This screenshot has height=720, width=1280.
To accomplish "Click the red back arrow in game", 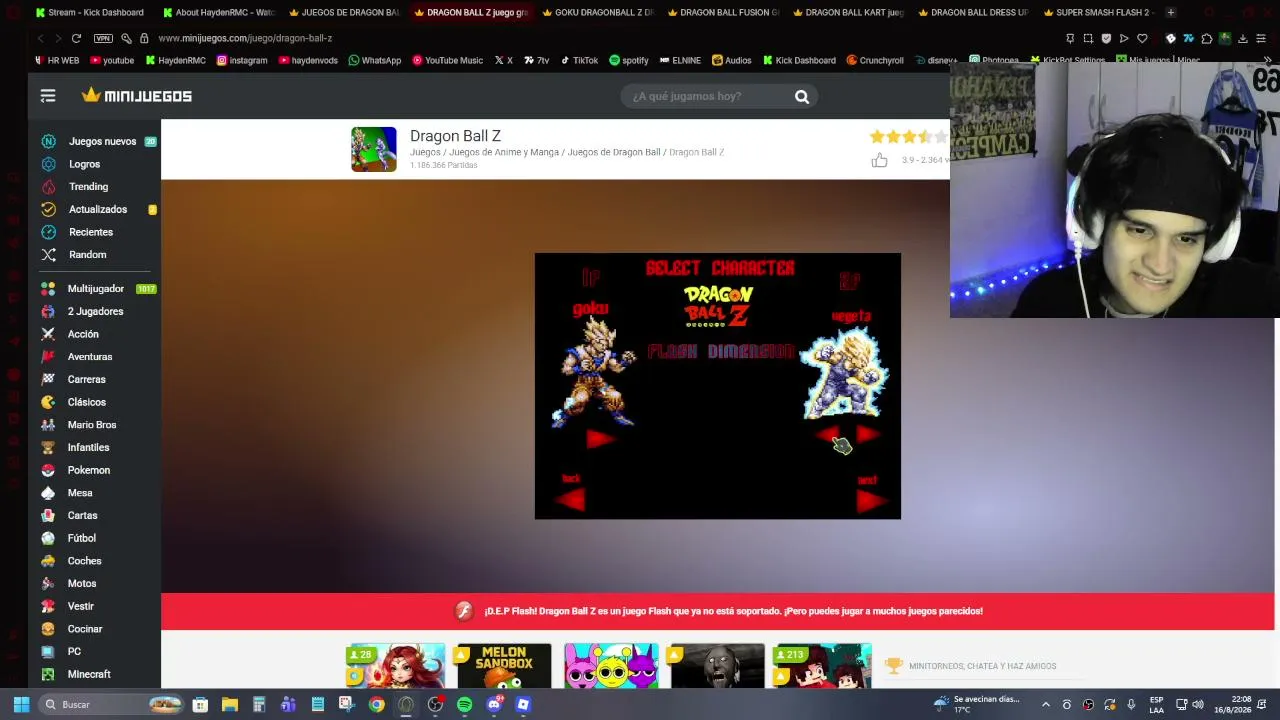I will click(x=570, y=499).
